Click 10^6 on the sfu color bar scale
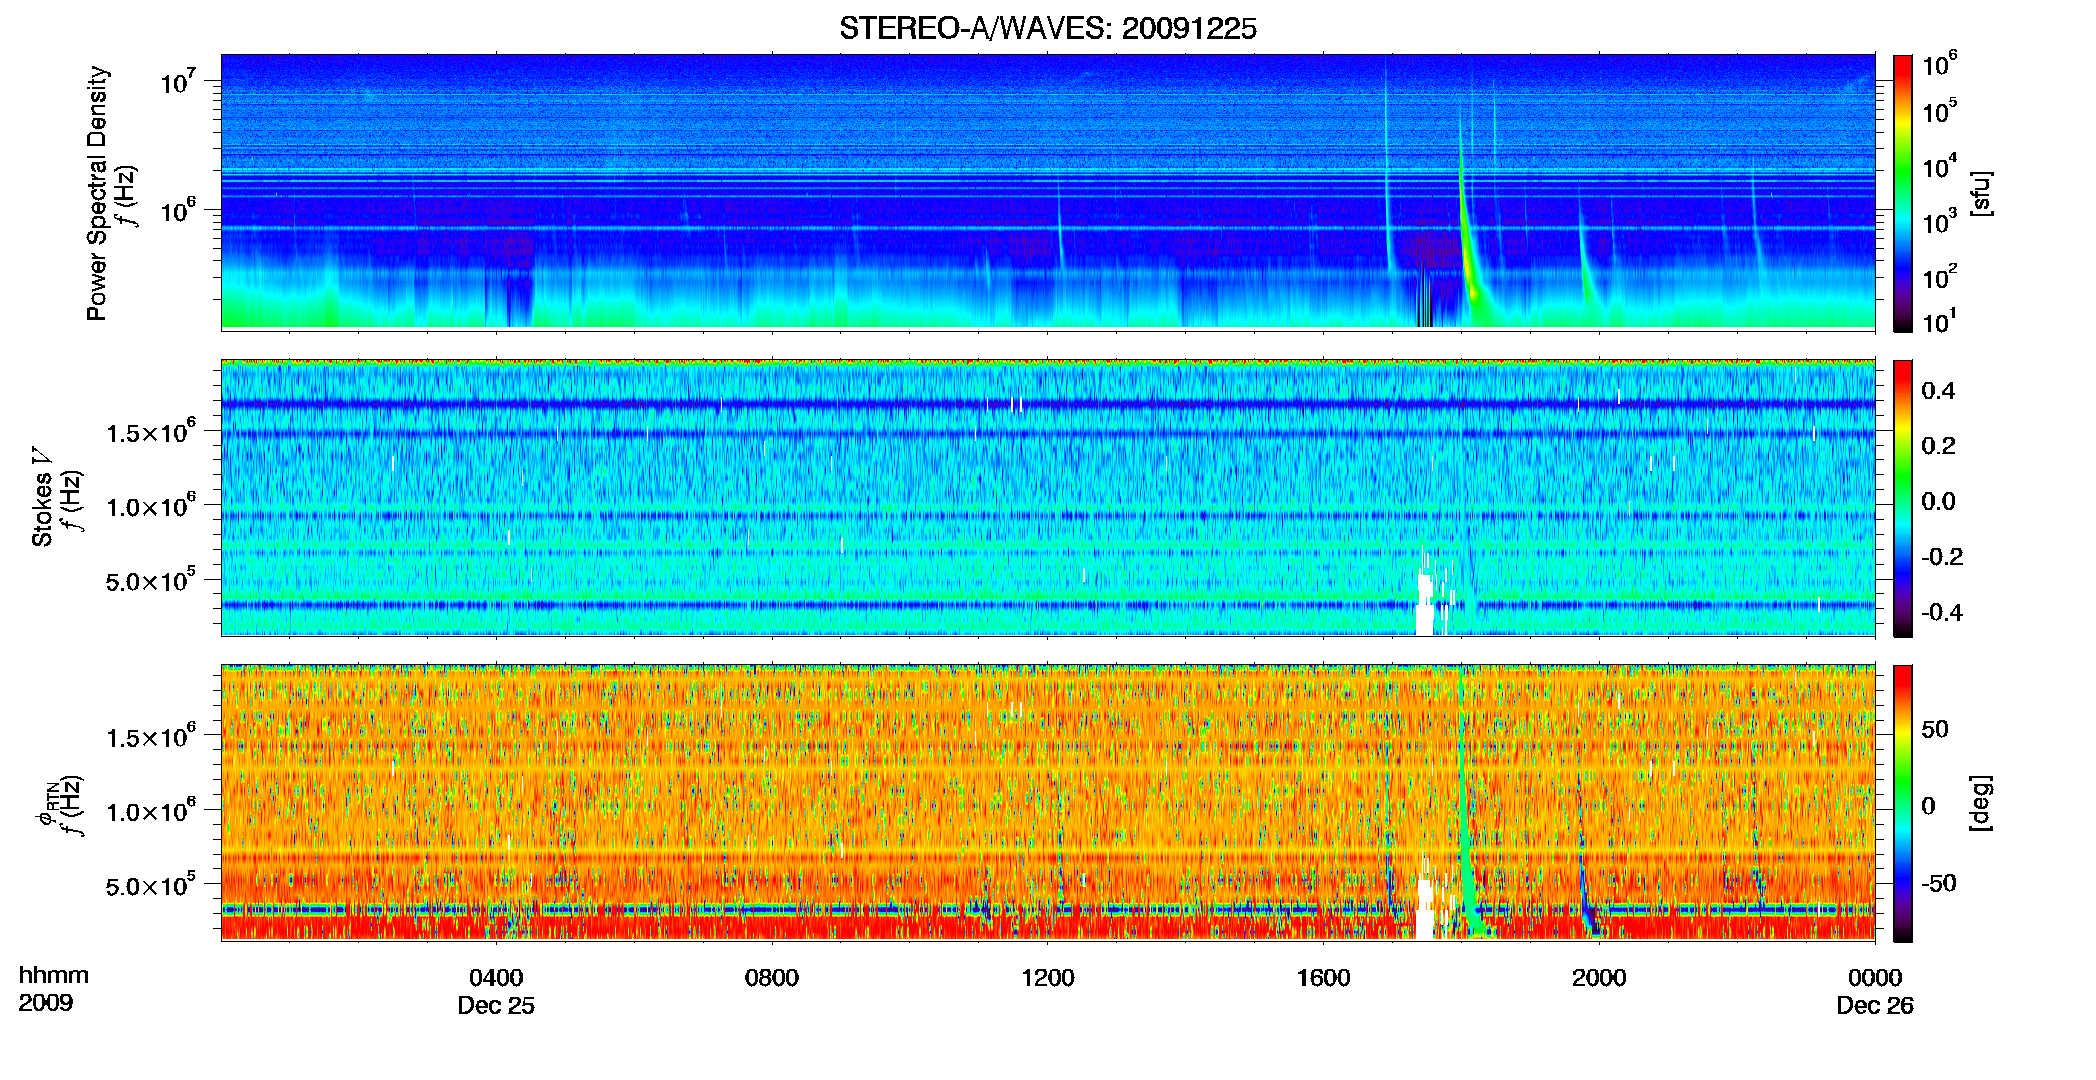 click(x=1940, y=65)
